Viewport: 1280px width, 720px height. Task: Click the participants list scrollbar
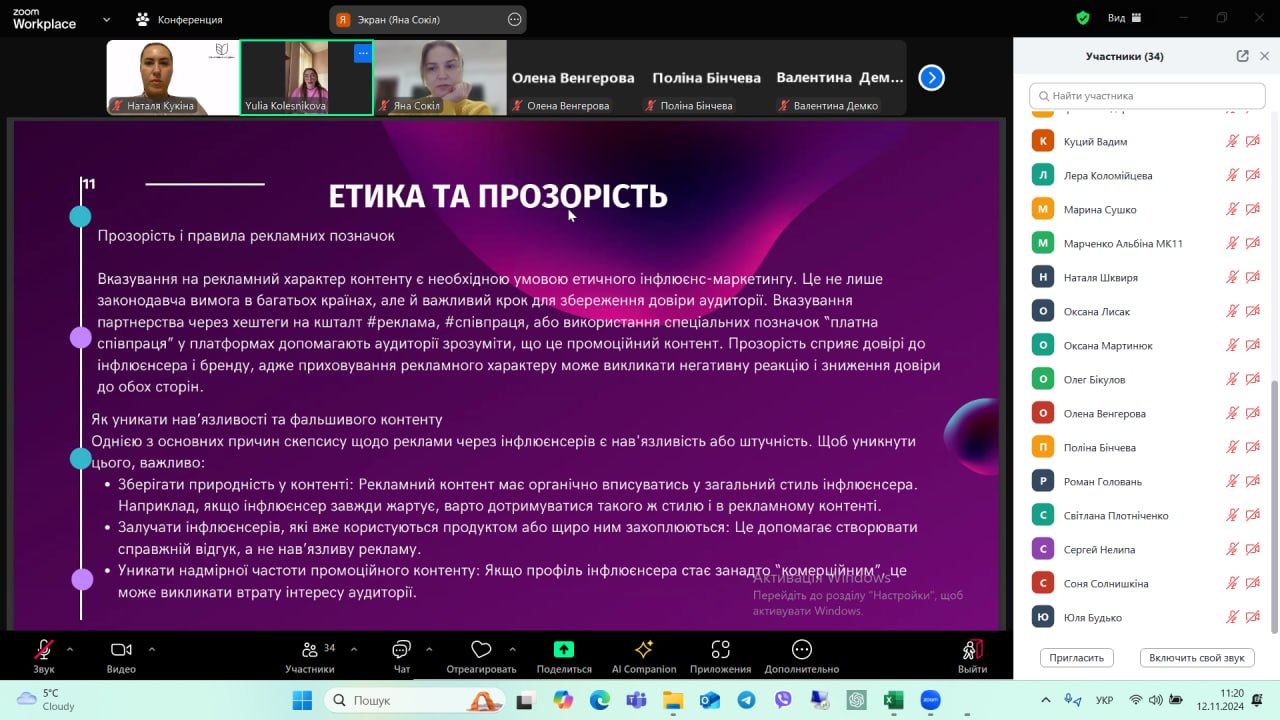point(1273,506)
